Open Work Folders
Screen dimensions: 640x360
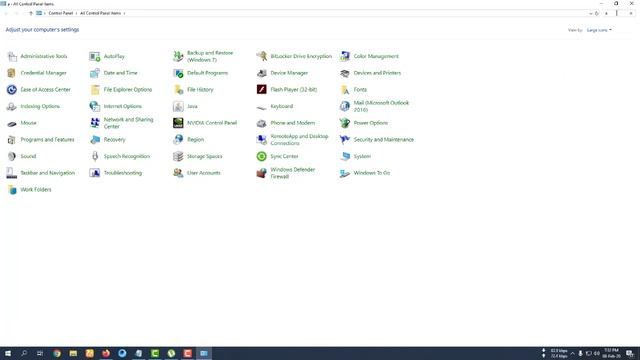click(x=29, y=190)
